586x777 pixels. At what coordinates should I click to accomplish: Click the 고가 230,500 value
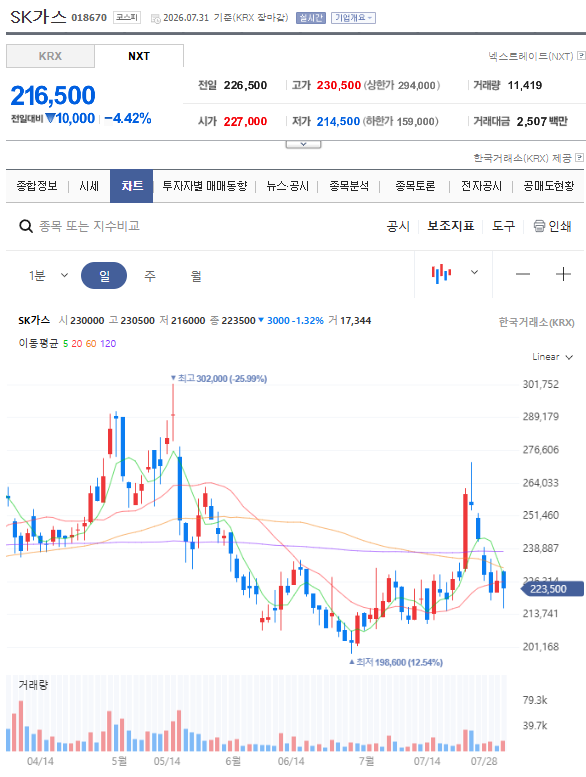(339, 85)
